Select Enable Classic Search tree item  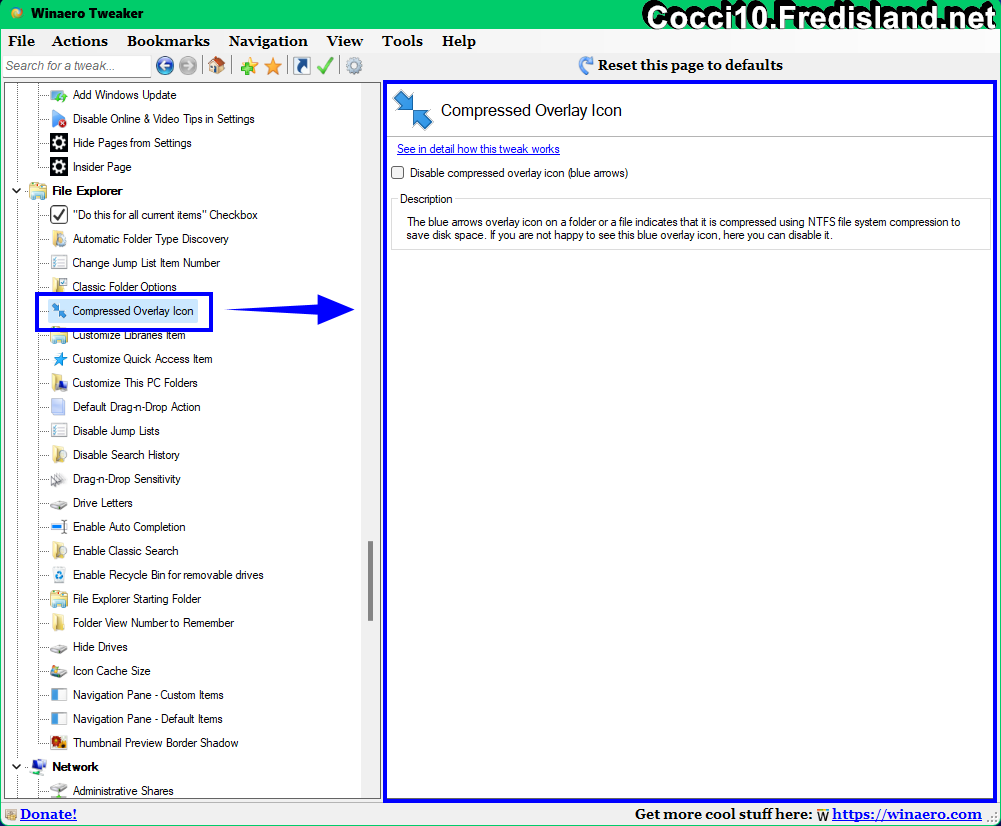click(x=126, y=551)
